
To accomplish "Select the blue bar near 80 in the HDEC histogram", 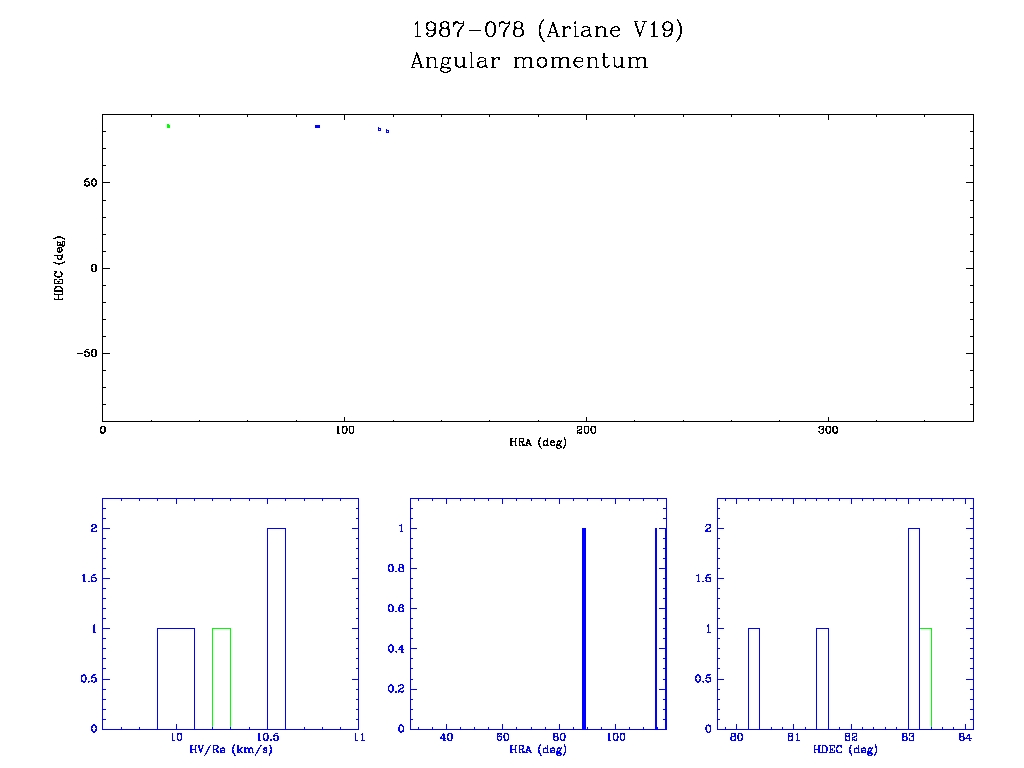I will 754,678.
